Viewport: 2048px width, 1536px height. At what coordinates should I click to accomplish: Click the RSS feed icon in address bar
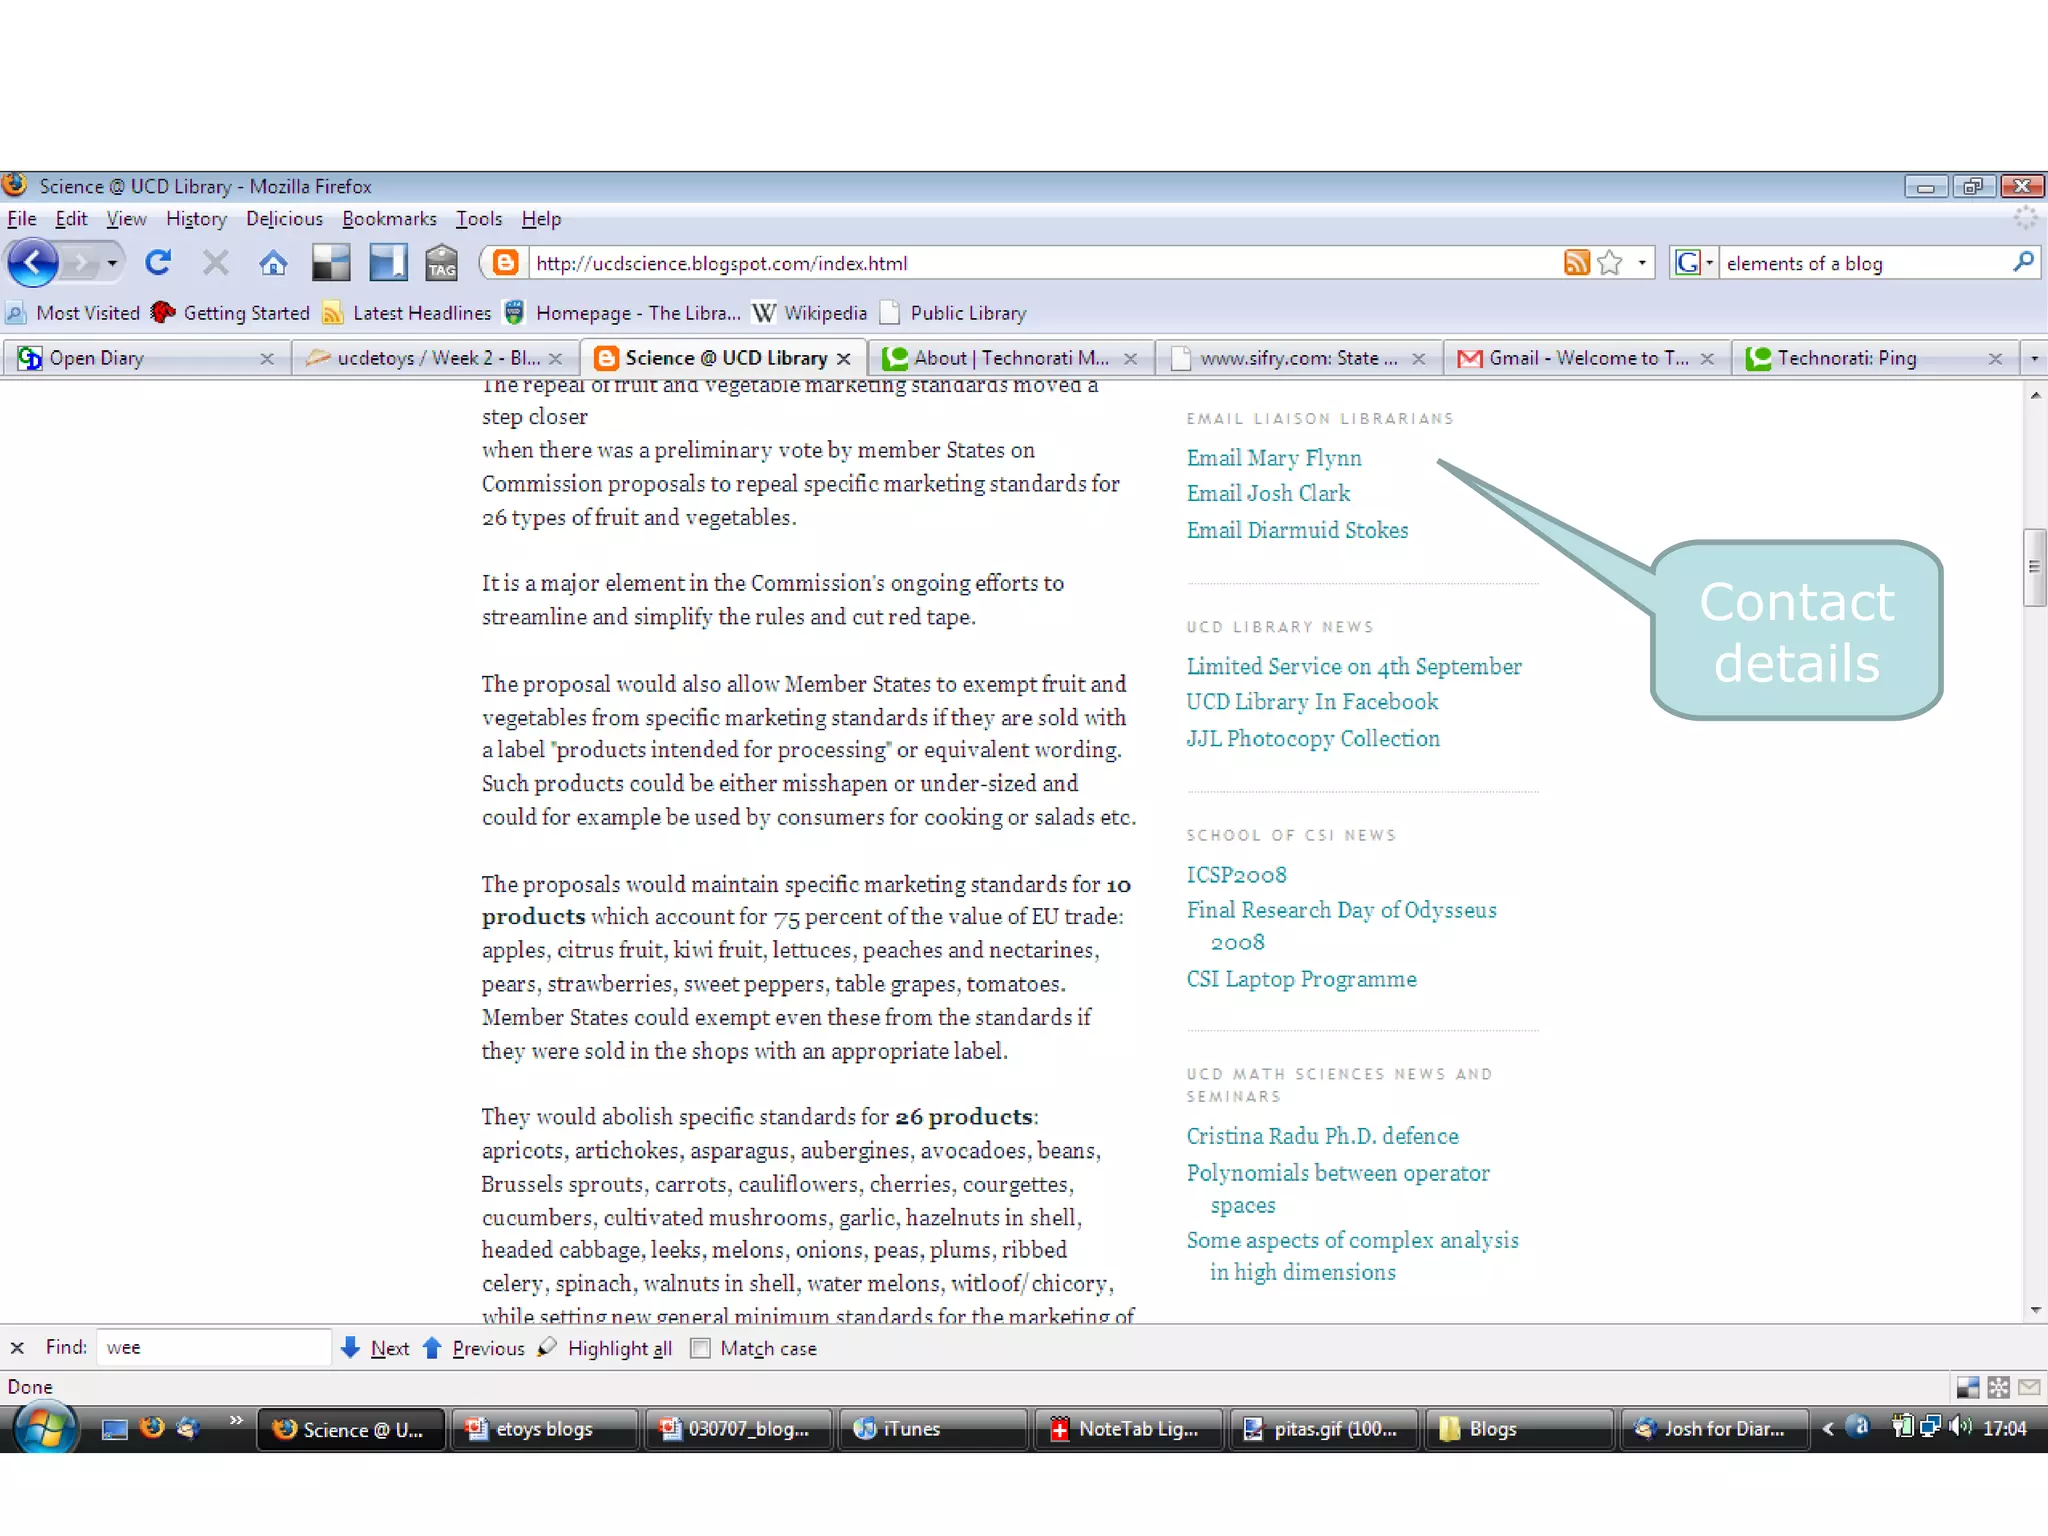click(1576, 263)
